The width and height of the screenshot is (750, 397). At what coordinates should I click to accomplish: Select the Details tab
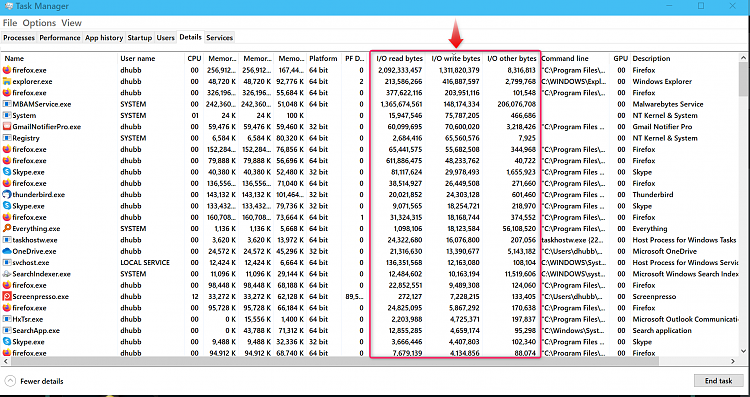tap(190, 37)
